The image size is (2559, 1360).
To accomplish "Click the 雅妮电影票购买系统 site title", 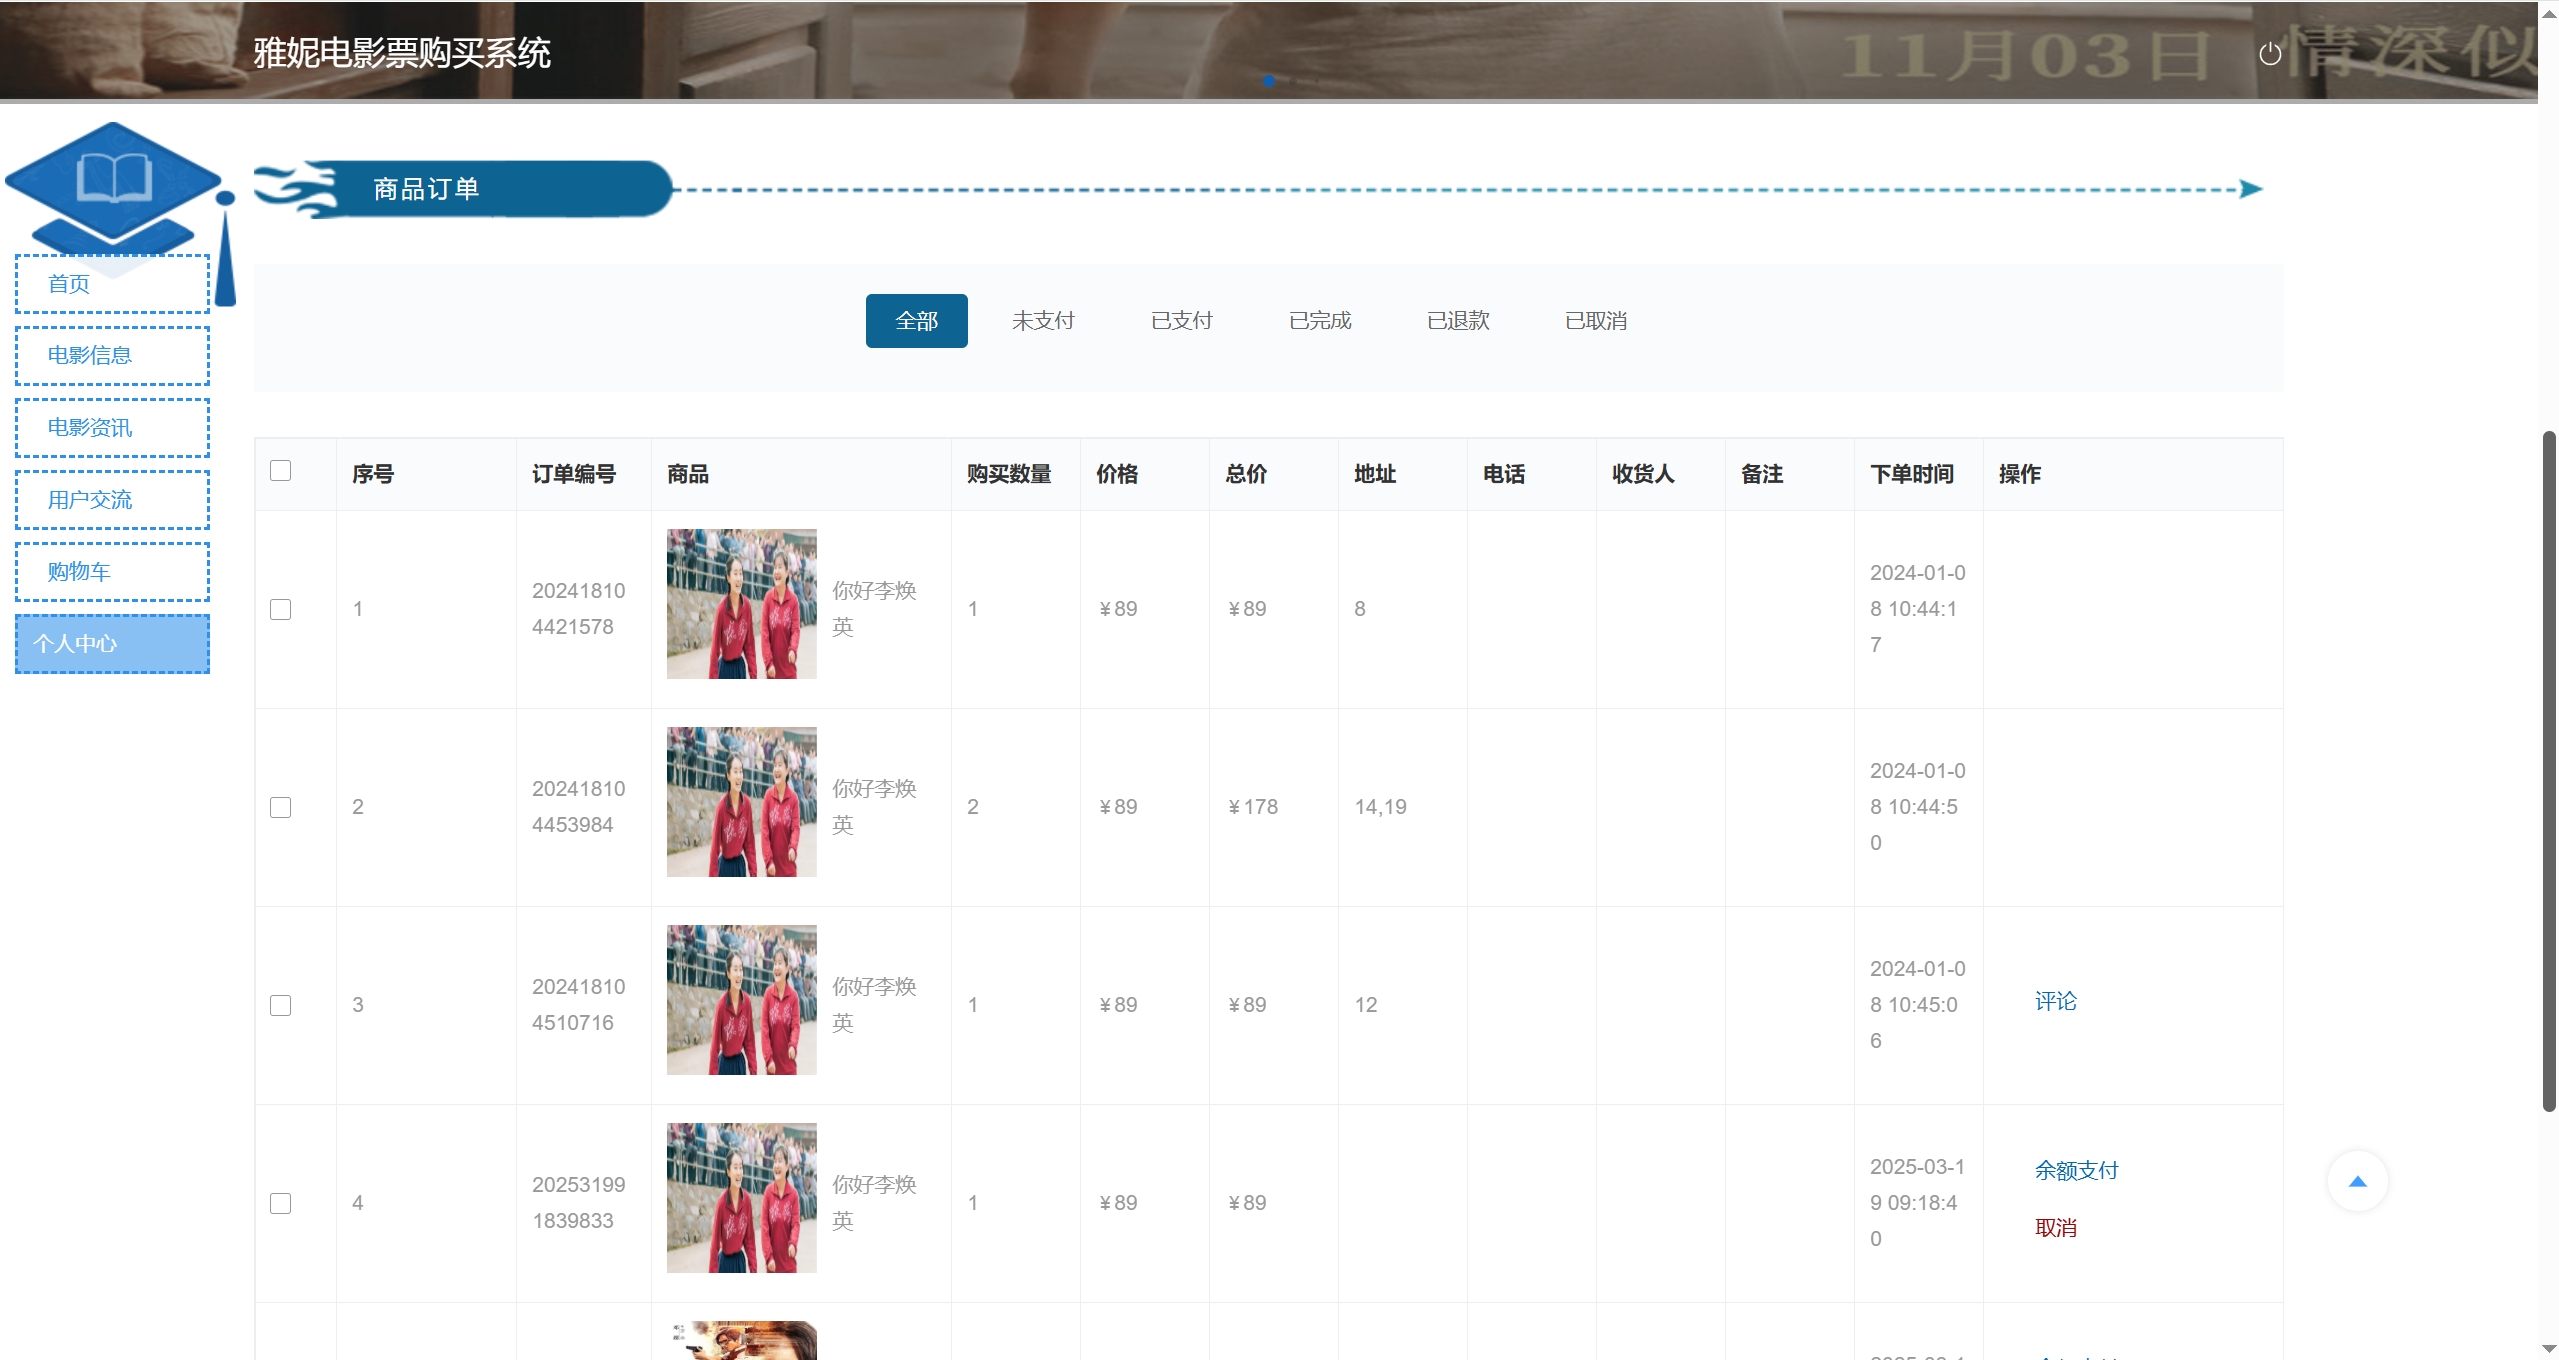I will [402, 53].
